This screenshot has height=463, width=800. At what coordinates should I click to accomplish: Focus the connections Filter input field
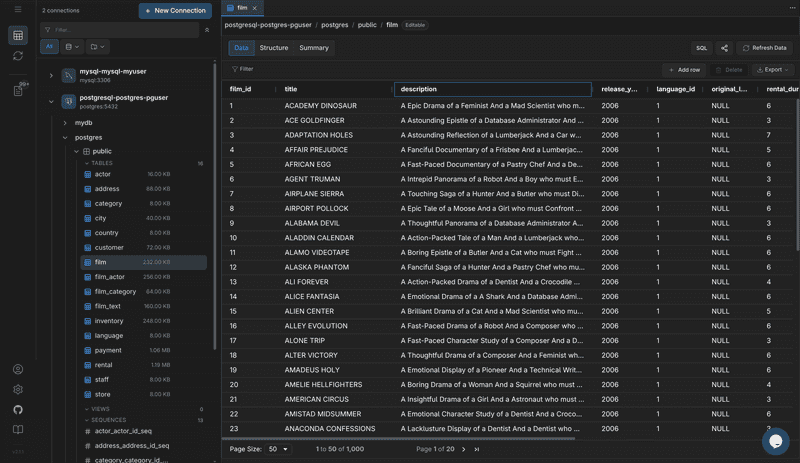click(x=120, y=30)
